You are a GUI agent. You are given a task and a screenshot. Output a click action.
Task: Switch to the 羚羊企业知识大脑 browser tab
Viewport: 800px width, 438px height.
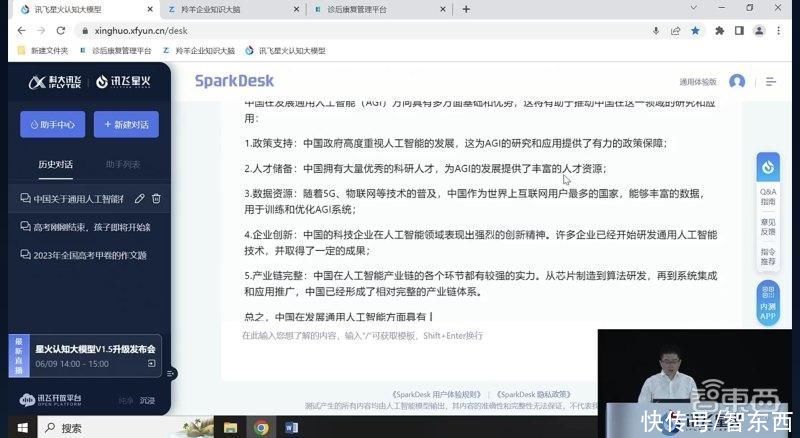click(x=210, y=9)
